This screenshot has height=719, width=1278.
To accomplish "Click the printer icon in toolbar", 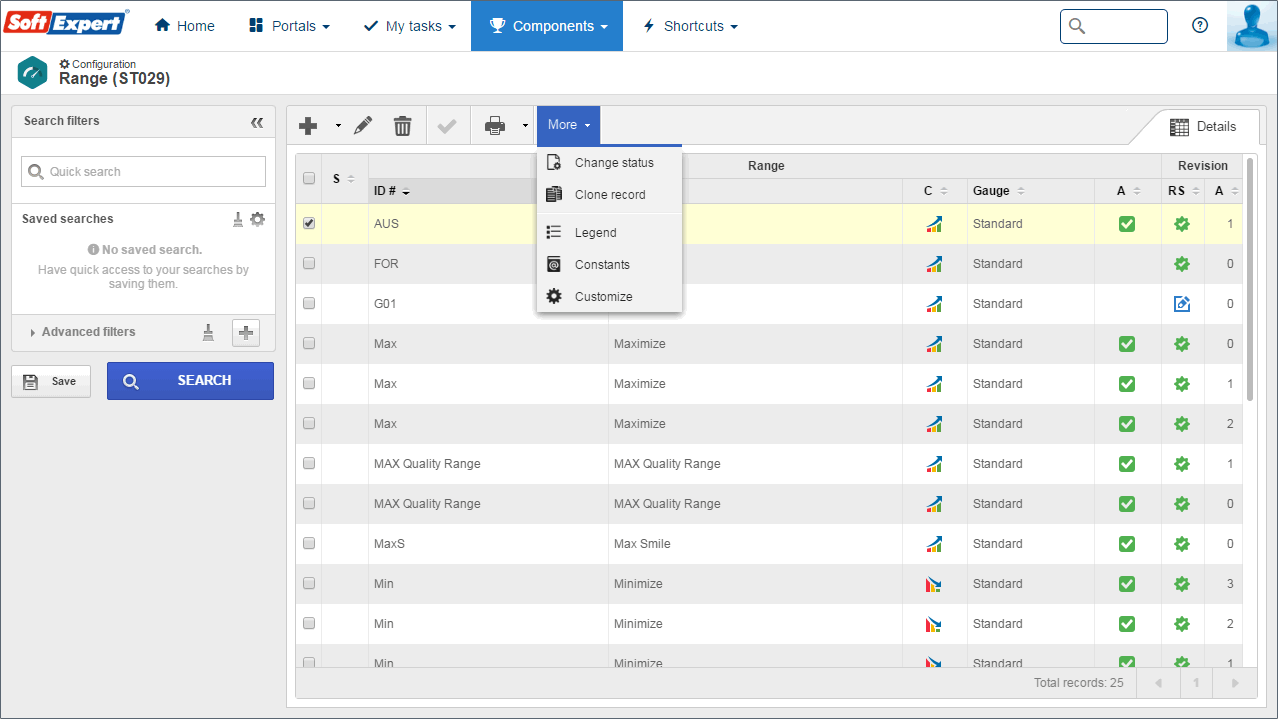I will 495,126.
